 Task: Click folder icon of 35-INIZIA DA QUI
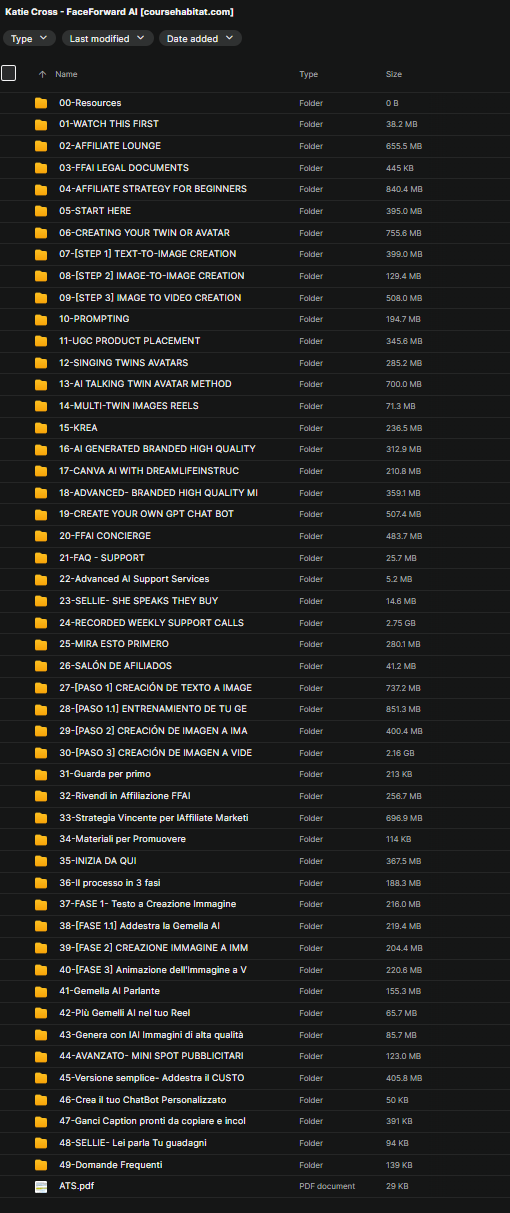[x=41, y=861]
